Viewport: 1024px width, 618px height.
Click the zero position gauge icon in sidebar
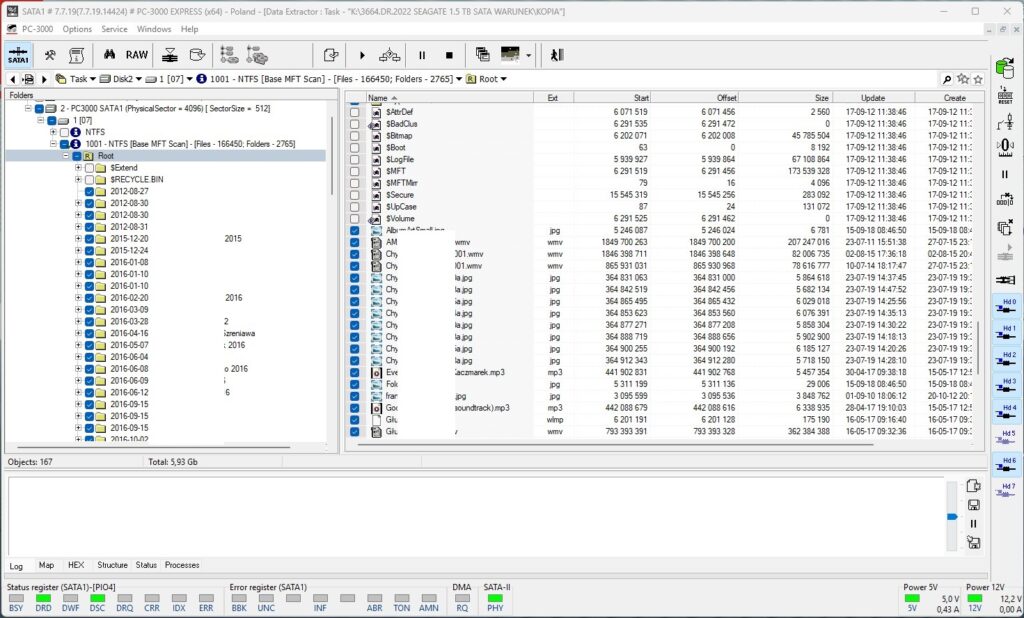(1005, 147)
